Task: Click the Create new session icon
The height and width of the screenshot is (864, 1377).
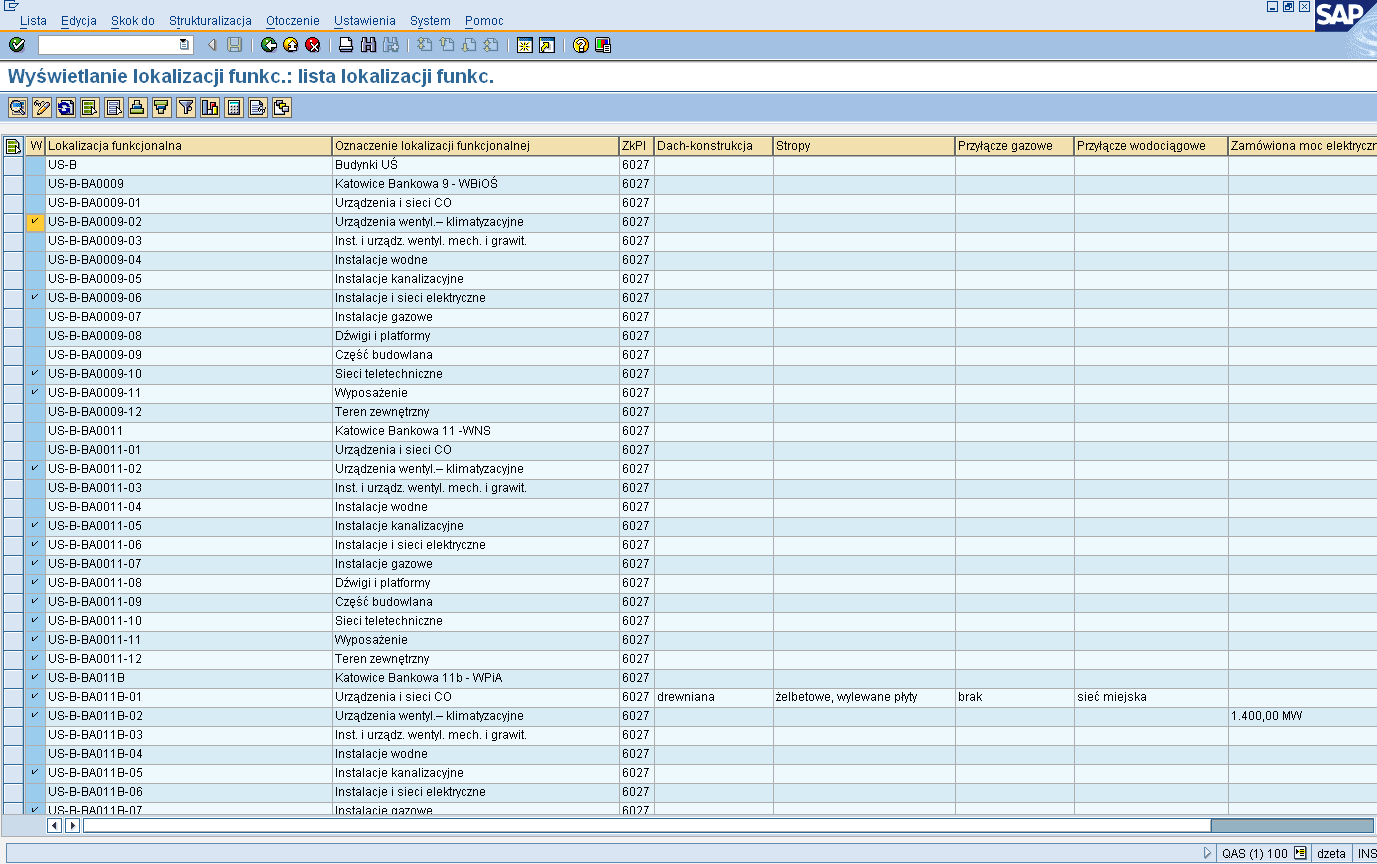Action: [x=524, y=45]
